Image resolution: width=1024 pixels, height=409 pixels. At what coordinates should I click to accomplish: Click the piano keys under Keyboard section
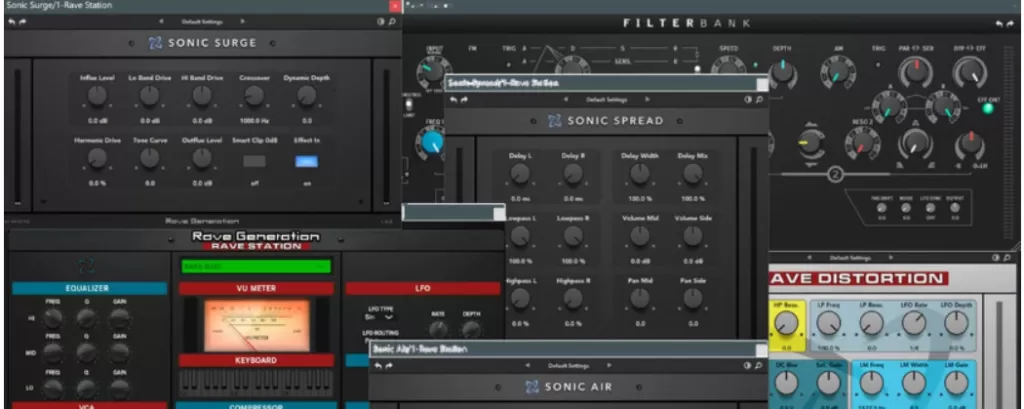click(256, 383)
